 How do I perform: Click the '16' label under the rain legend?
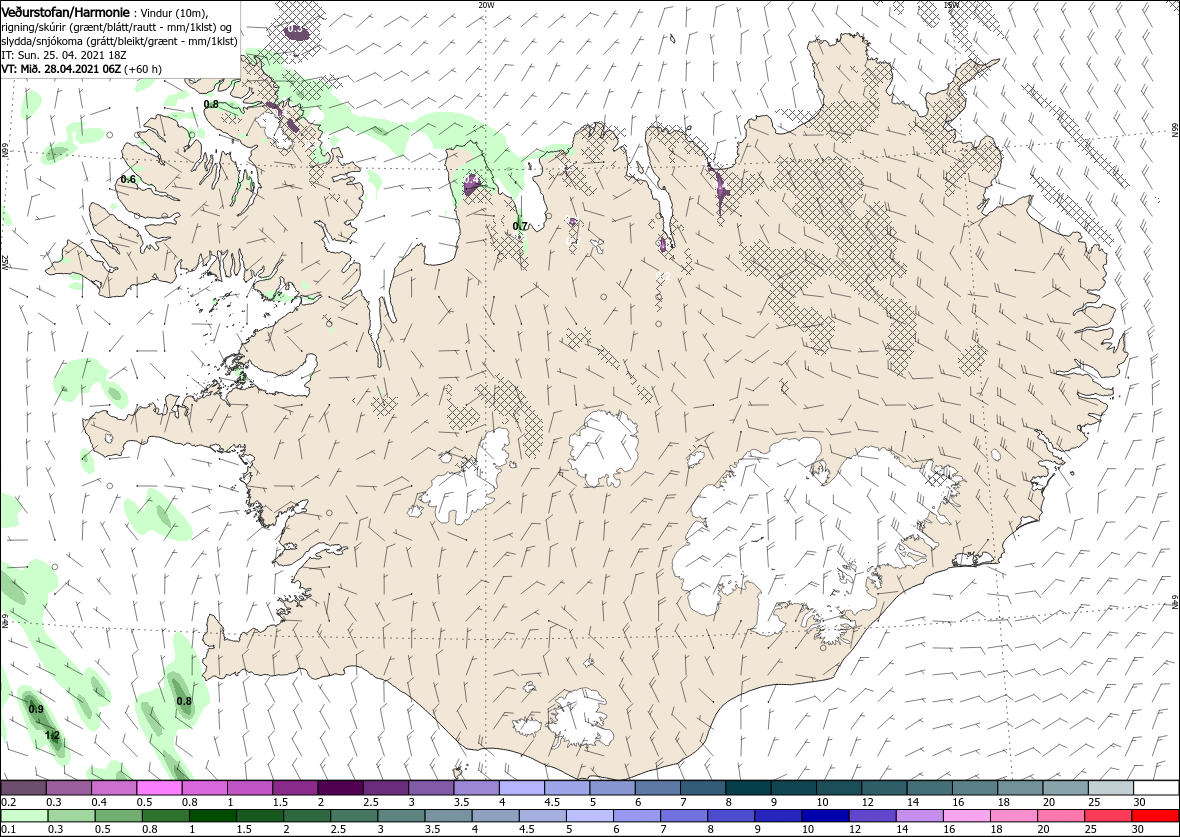(x=951, y=829)
